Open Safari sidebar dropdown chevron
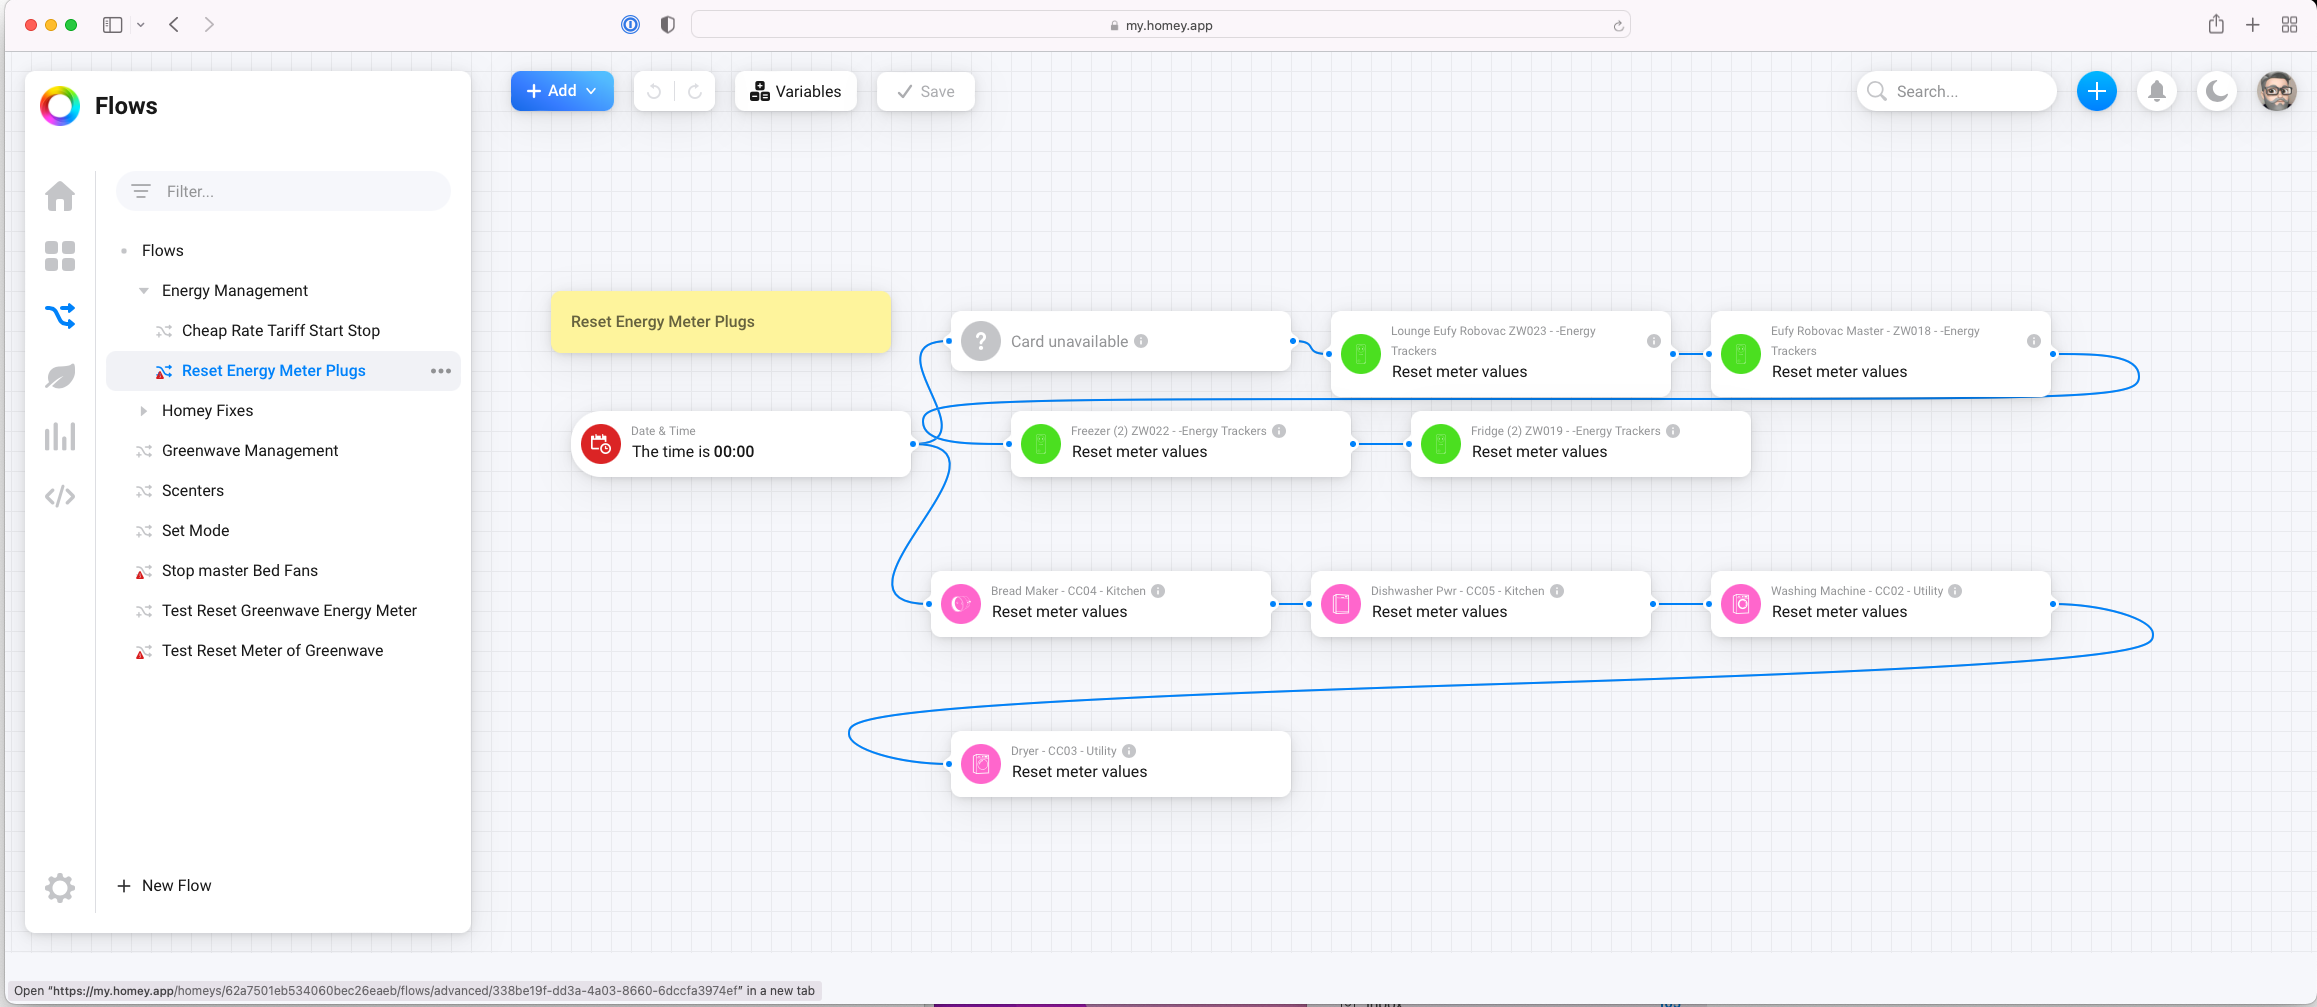2317x1007 pixels. click(x=141, y=25)
